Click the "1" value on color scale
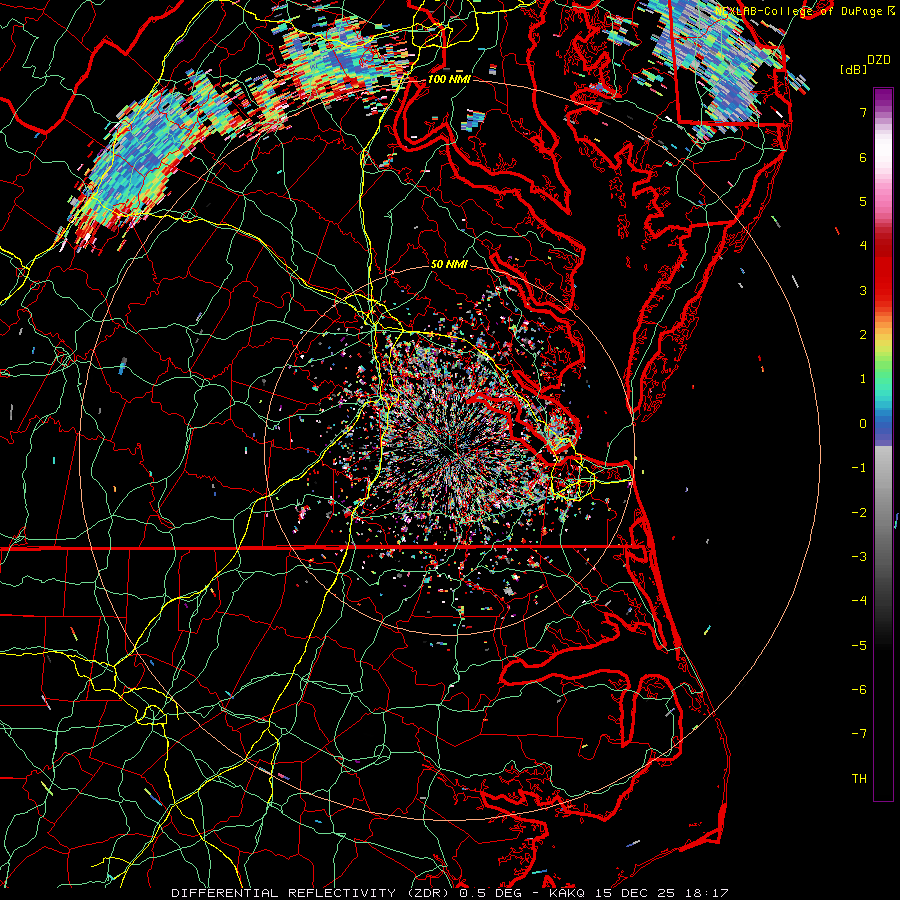 pos(863,379)
